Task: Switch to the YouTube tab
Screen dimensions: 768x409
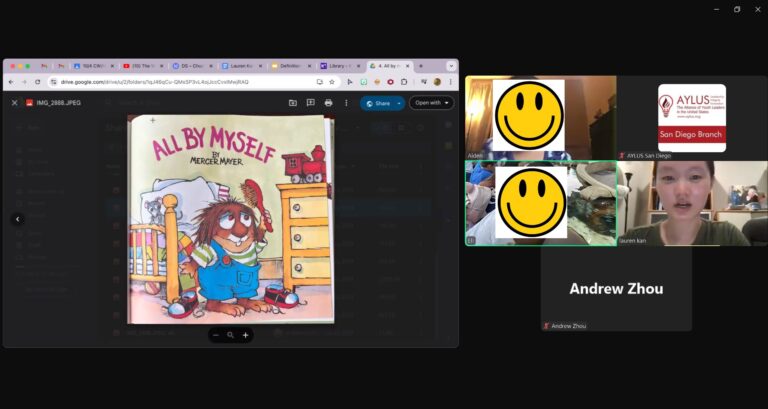Action: point(142,66)
